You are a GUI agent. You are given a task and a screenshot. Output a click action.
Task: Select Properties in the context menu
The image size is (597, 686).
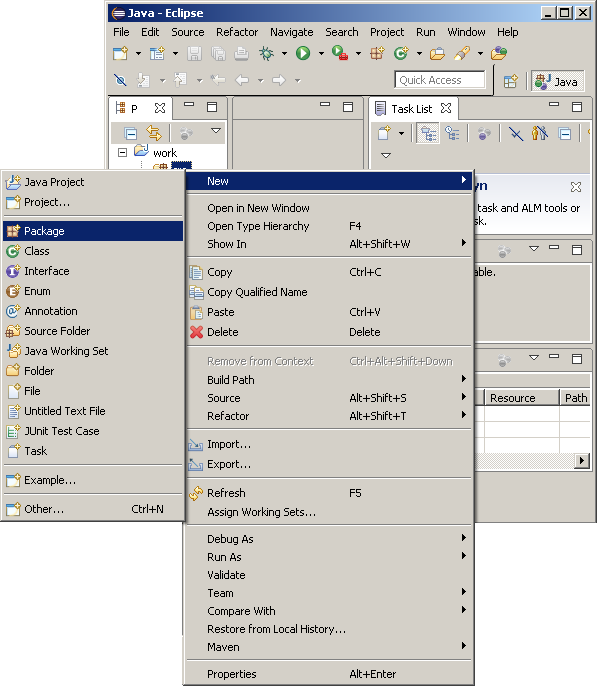[x=330, y=674]
